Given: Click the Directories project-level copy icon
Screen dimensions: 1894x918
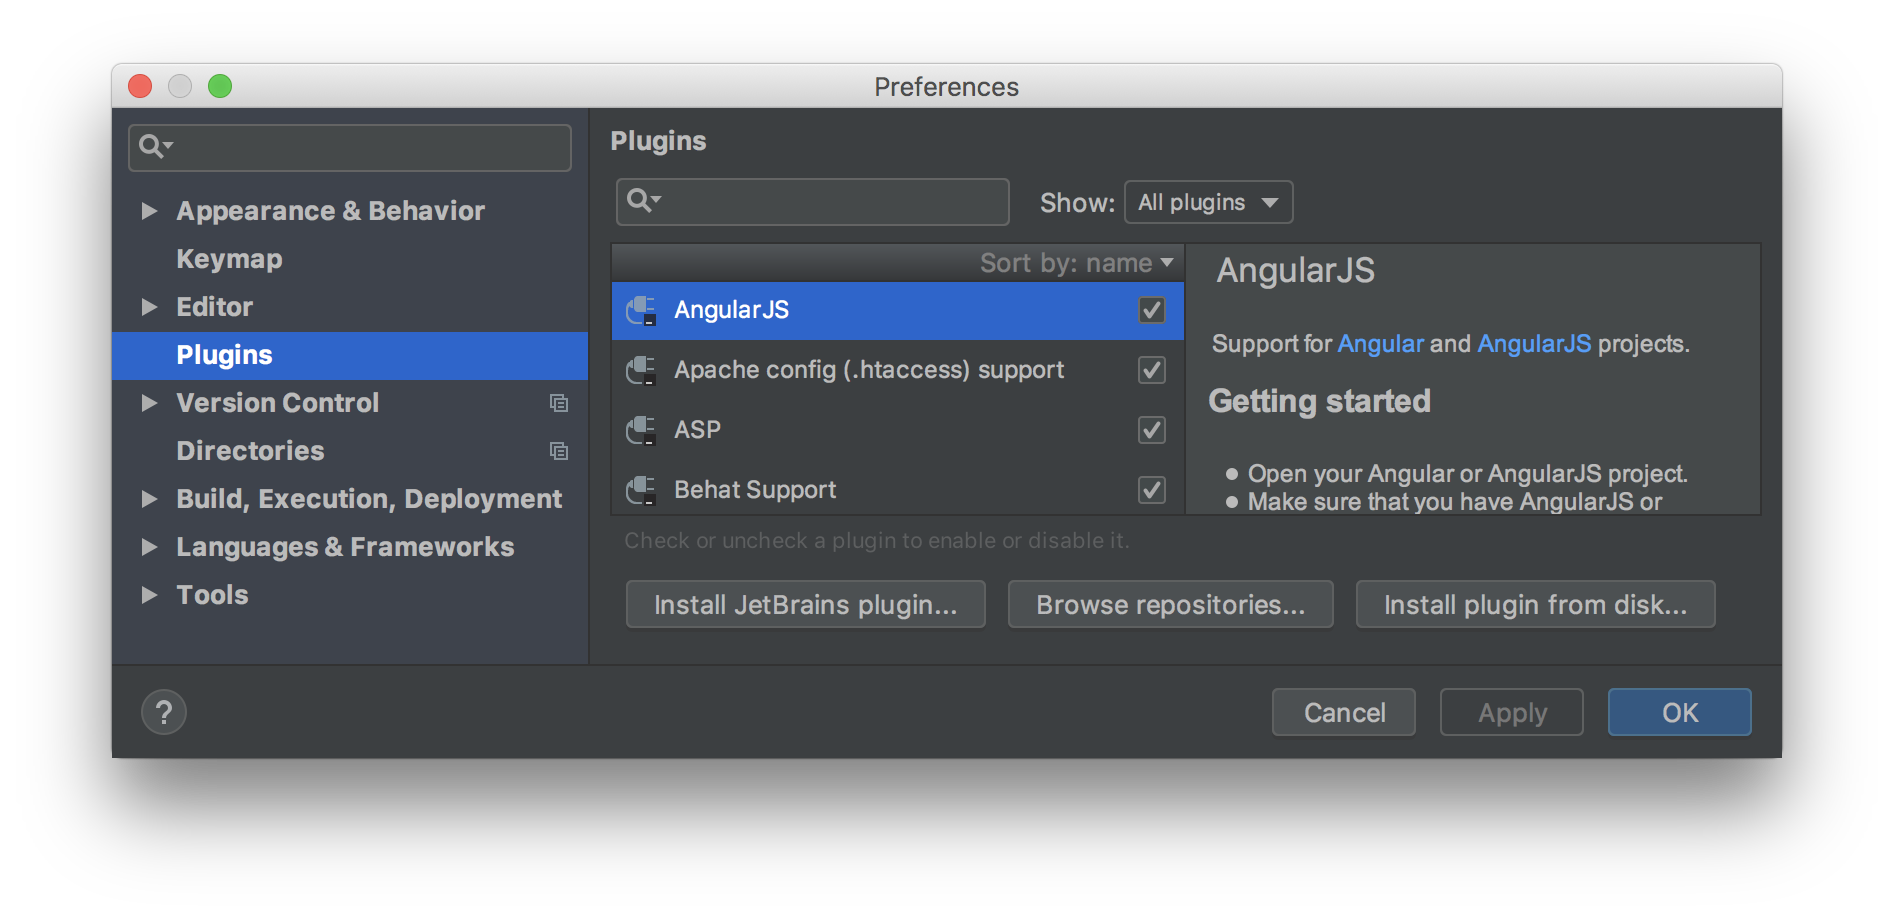Looking at the screenshot, I should 559,451.
